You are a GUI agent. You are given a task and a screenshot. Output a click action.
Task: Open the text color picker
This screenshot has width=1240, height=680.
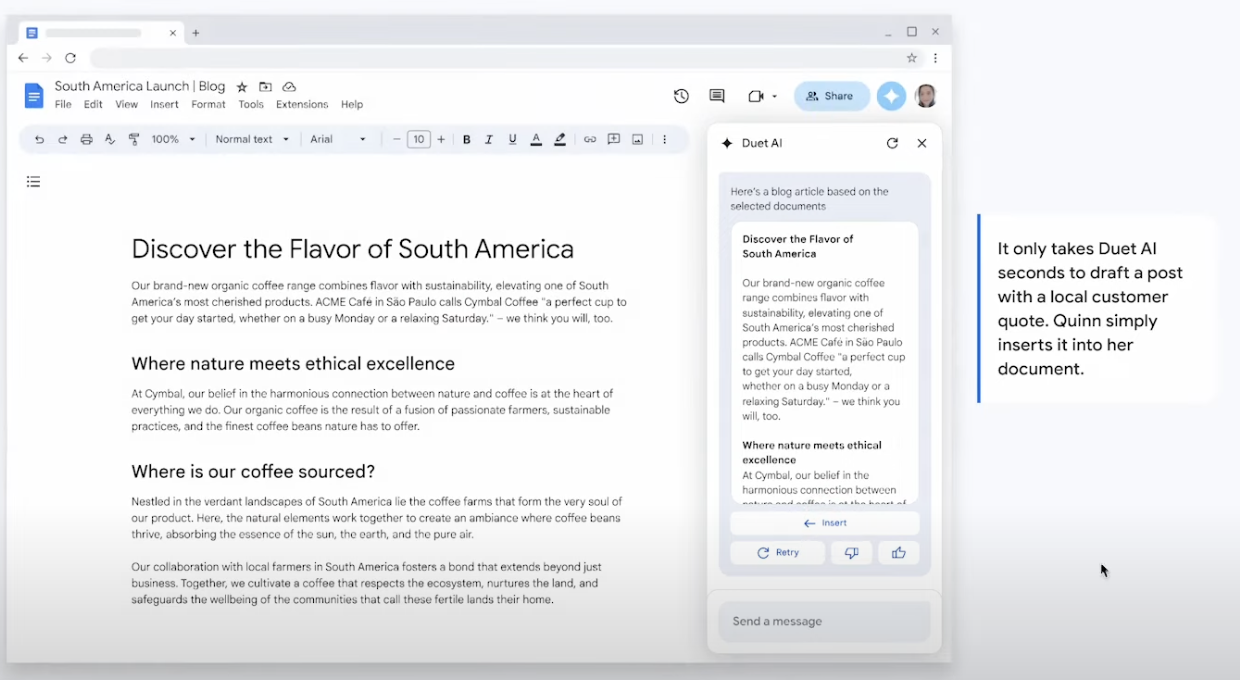click(536, 139)
